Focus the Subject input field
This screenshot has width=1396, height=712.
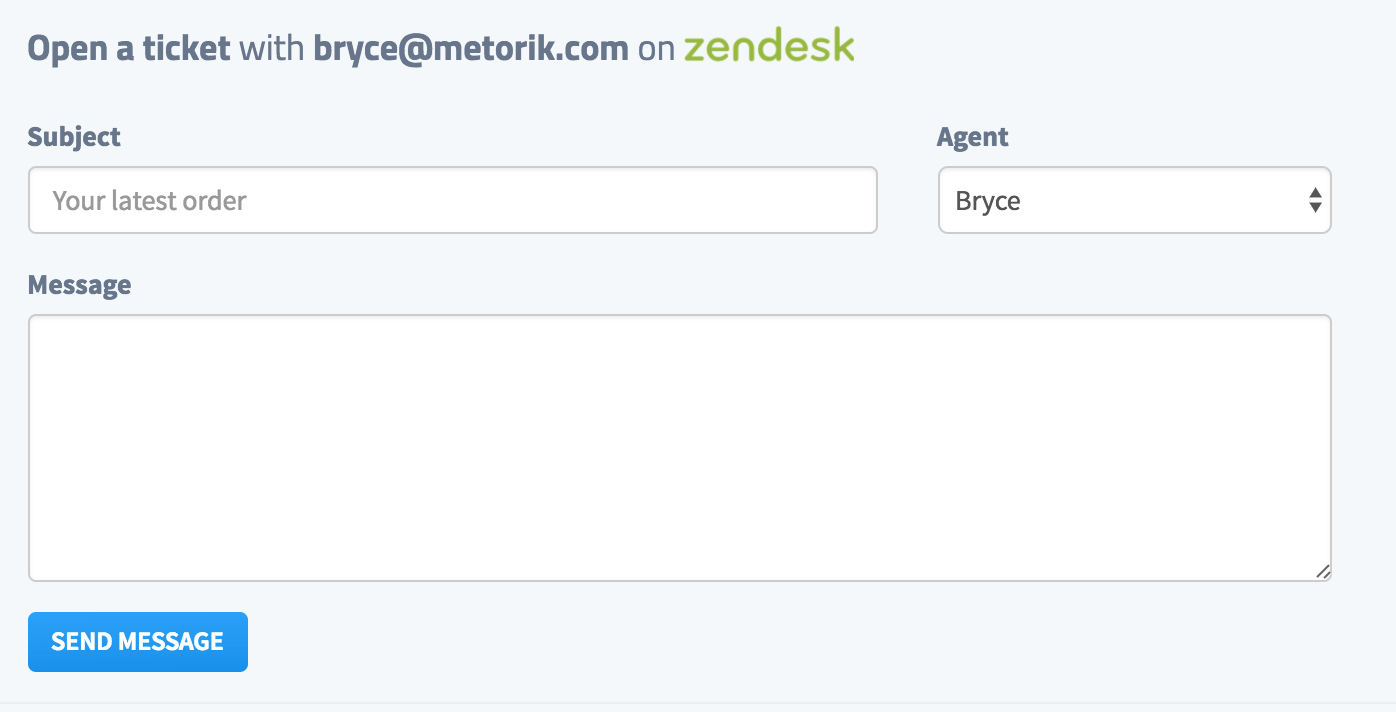click(x=452, y=201)
